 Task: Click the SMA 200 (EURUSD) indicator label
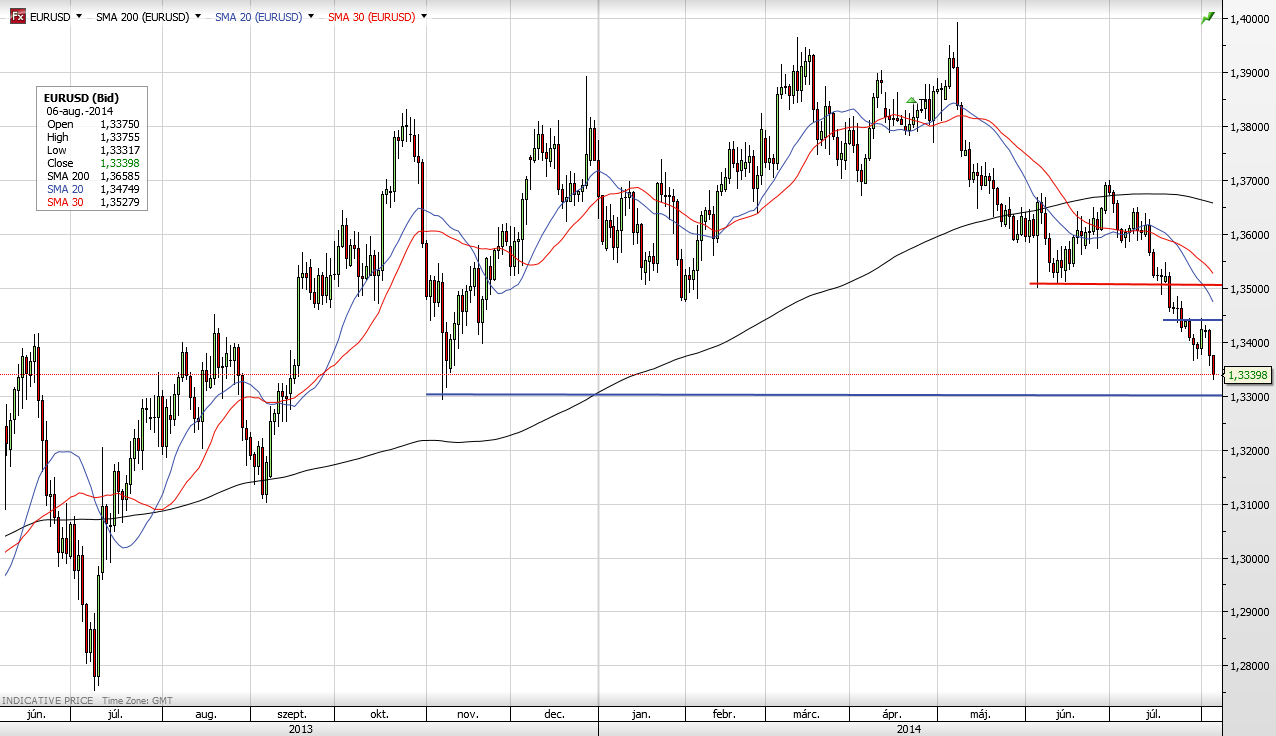point(142,17)
